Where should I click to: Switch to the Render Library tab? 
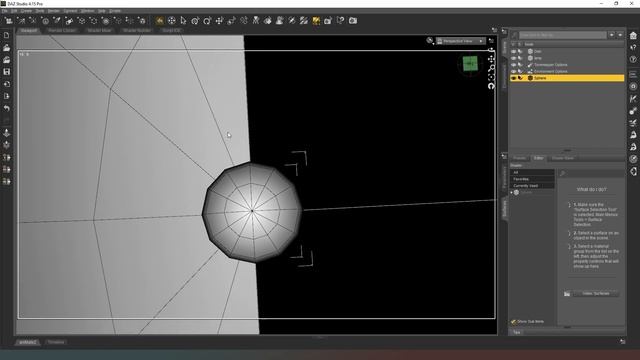pos(62,31)
